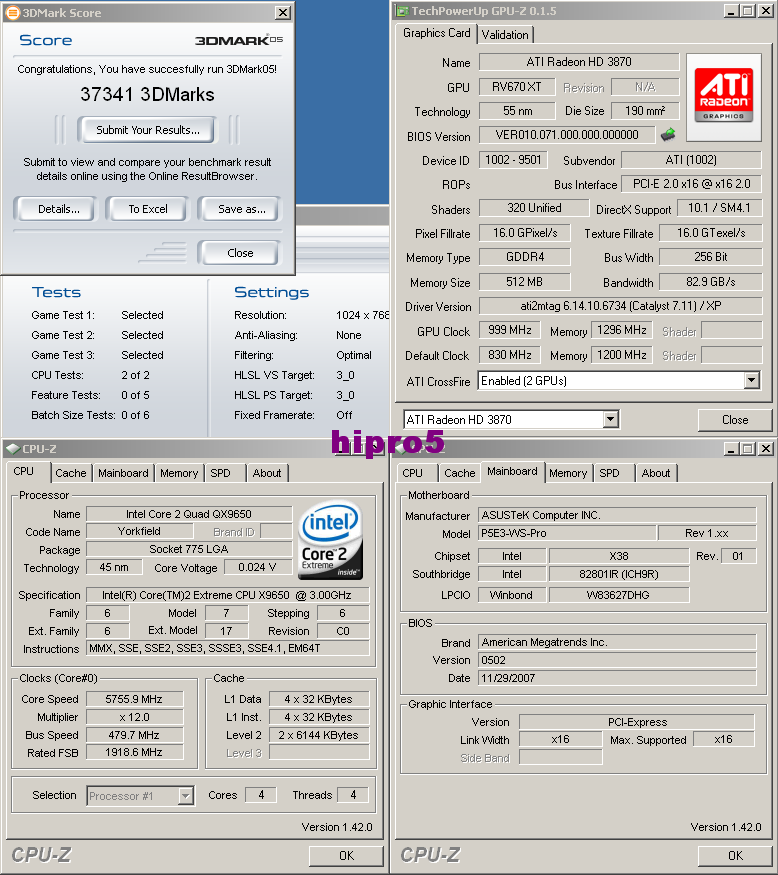
Task: Click the southbridge 82801IR (ICH9R) value
Action: point(618,574)
